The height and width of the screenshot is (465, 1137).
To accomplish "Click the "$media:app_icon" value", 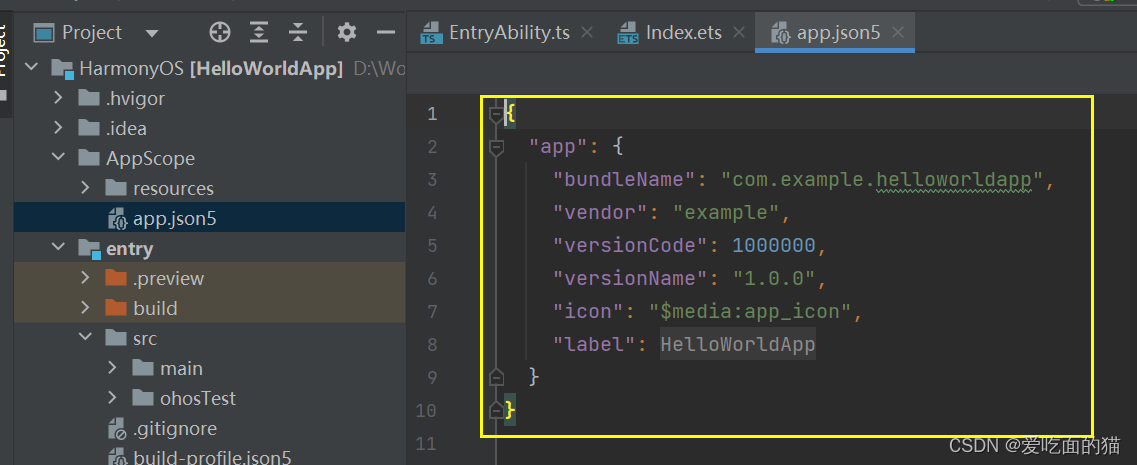I will click(x=750, y=312).
